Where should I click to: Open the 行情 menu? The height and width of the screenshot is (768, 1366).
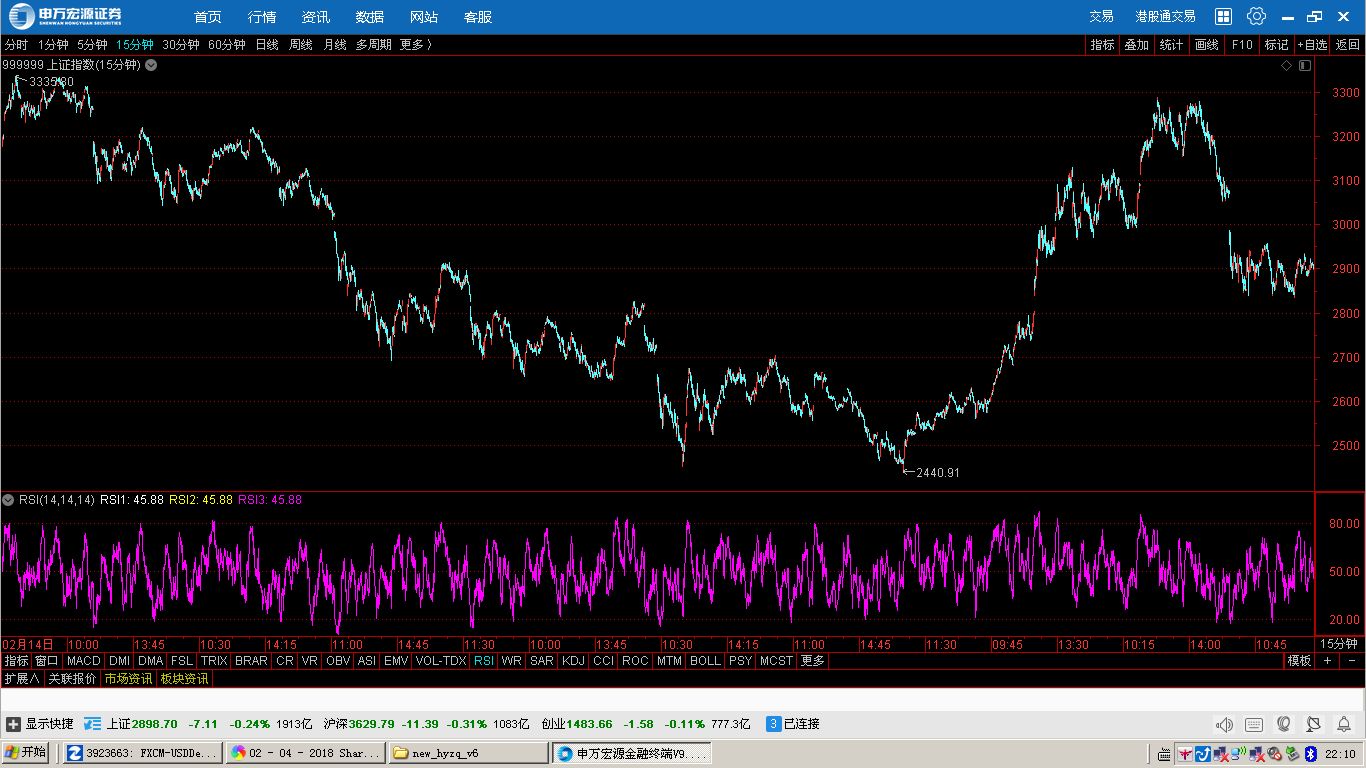262,17
